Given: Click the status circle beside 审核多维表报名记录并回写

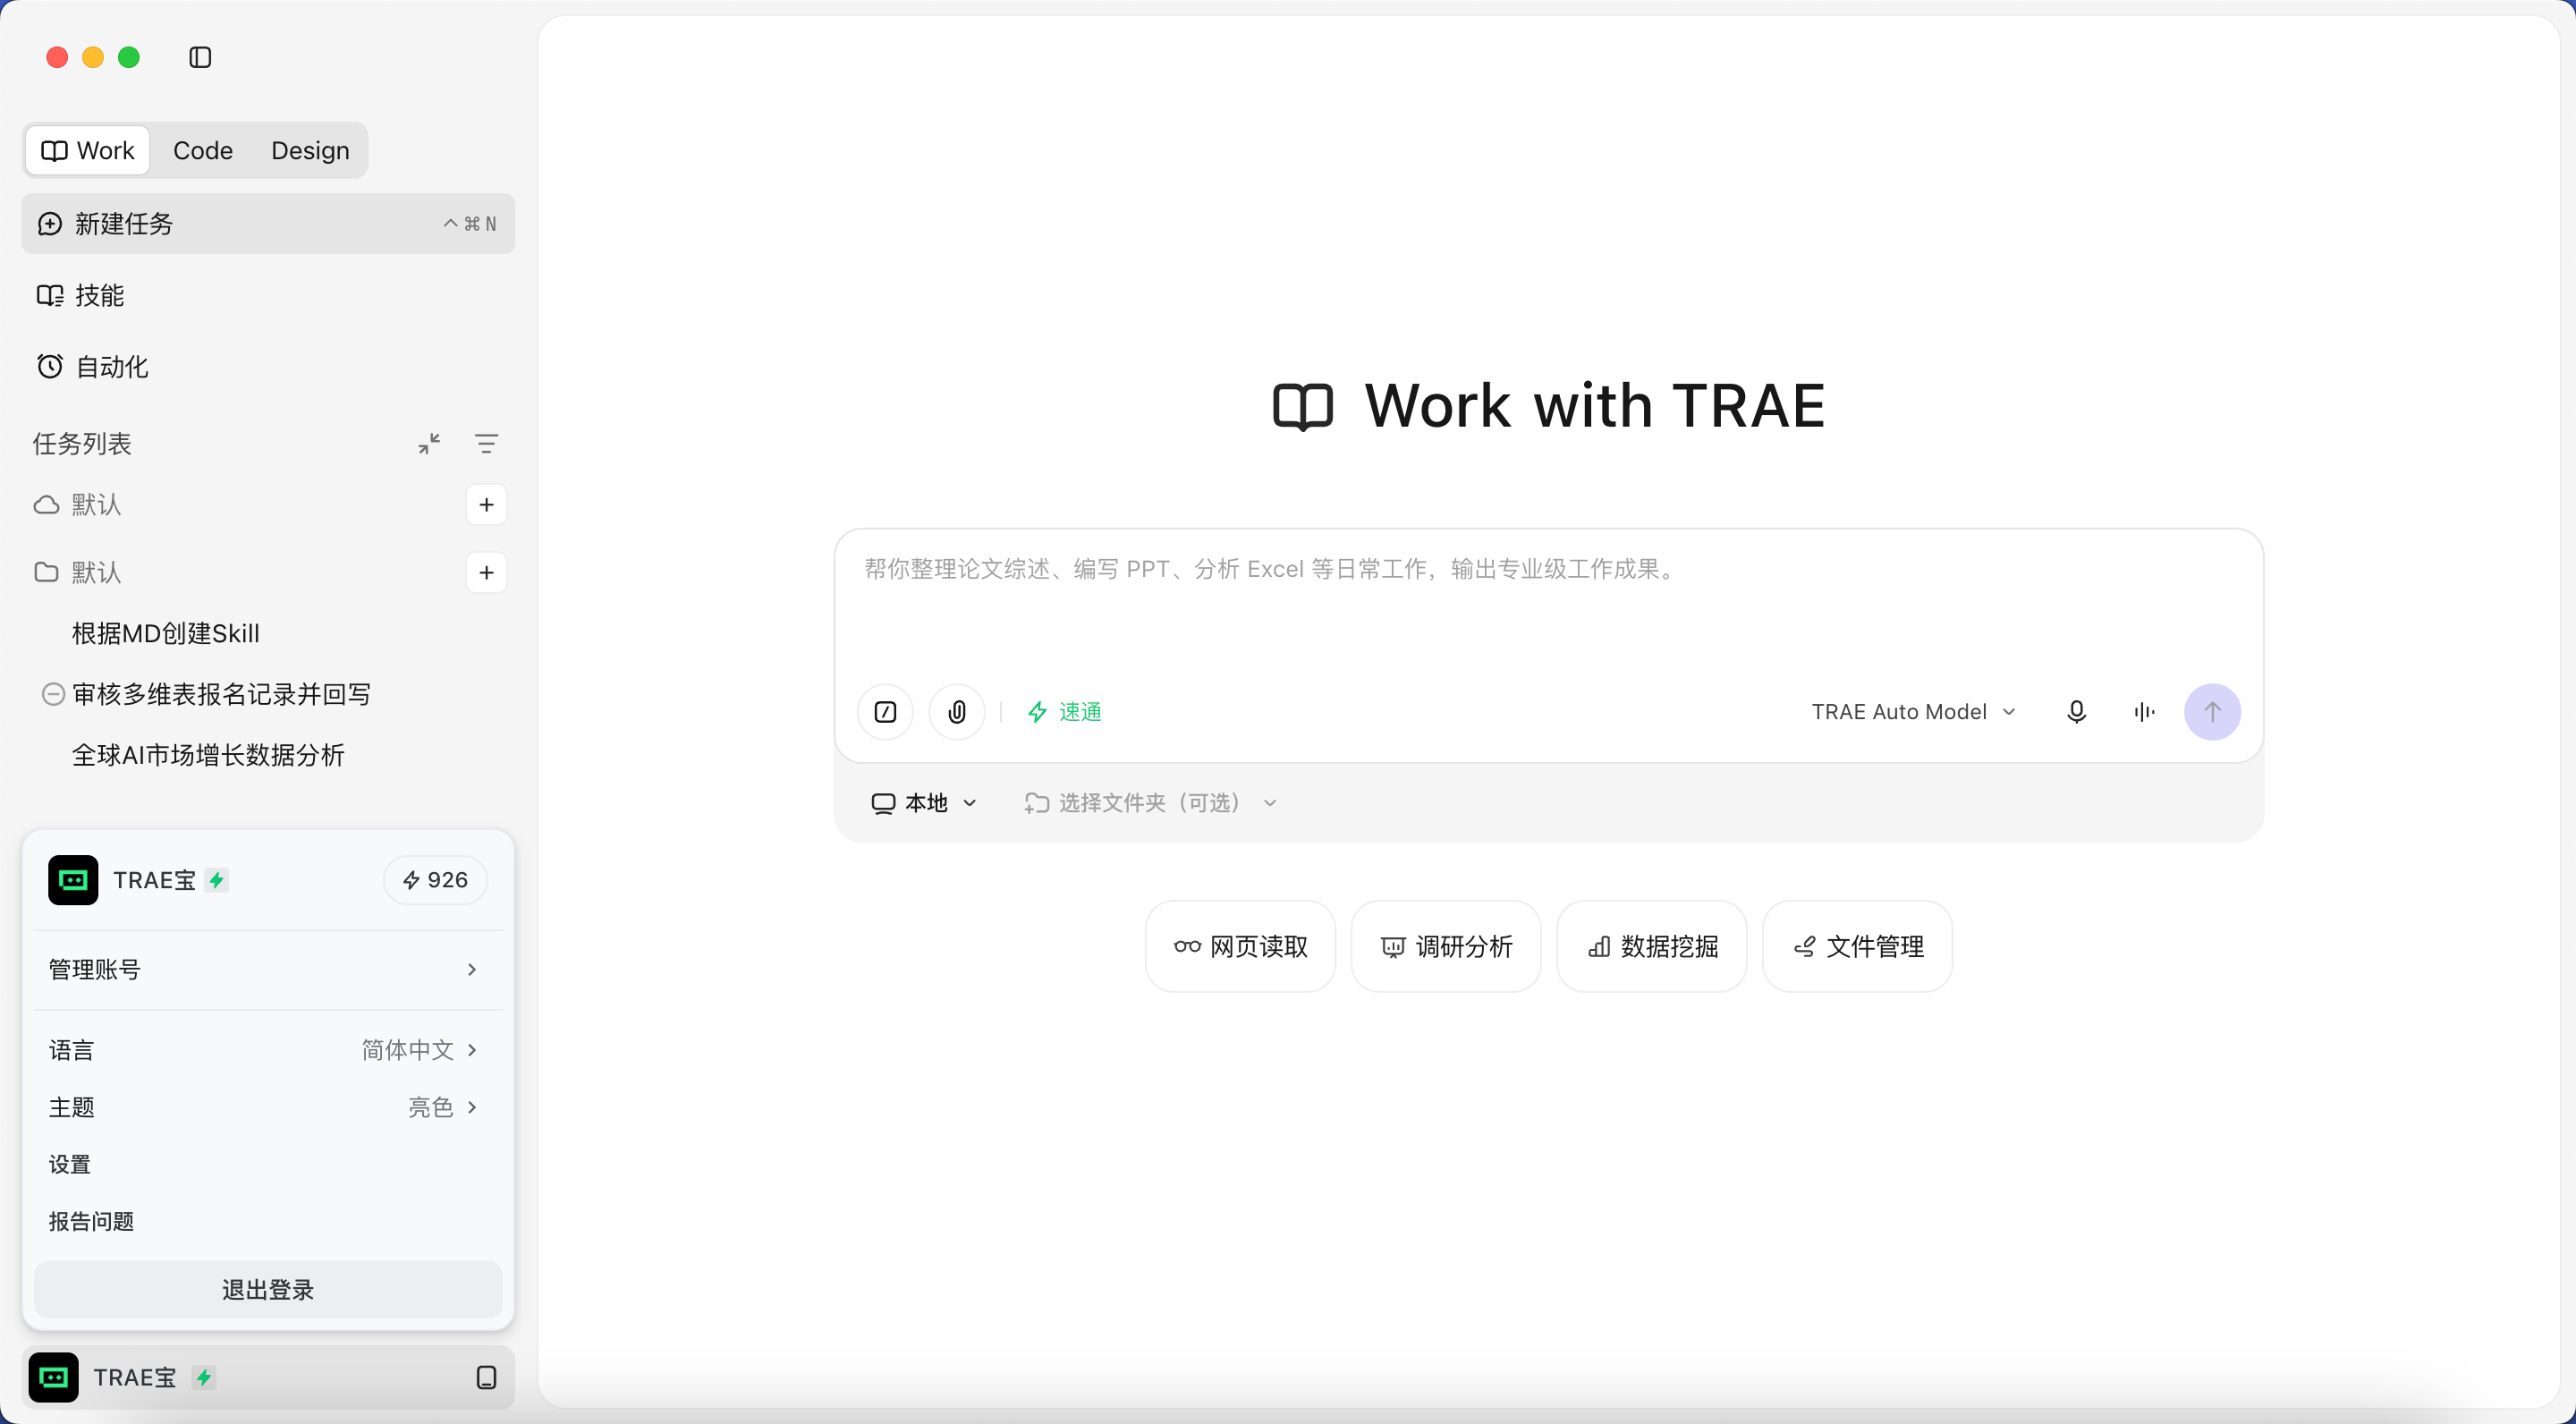Looking at the screenshot, I should click(53, 695).
